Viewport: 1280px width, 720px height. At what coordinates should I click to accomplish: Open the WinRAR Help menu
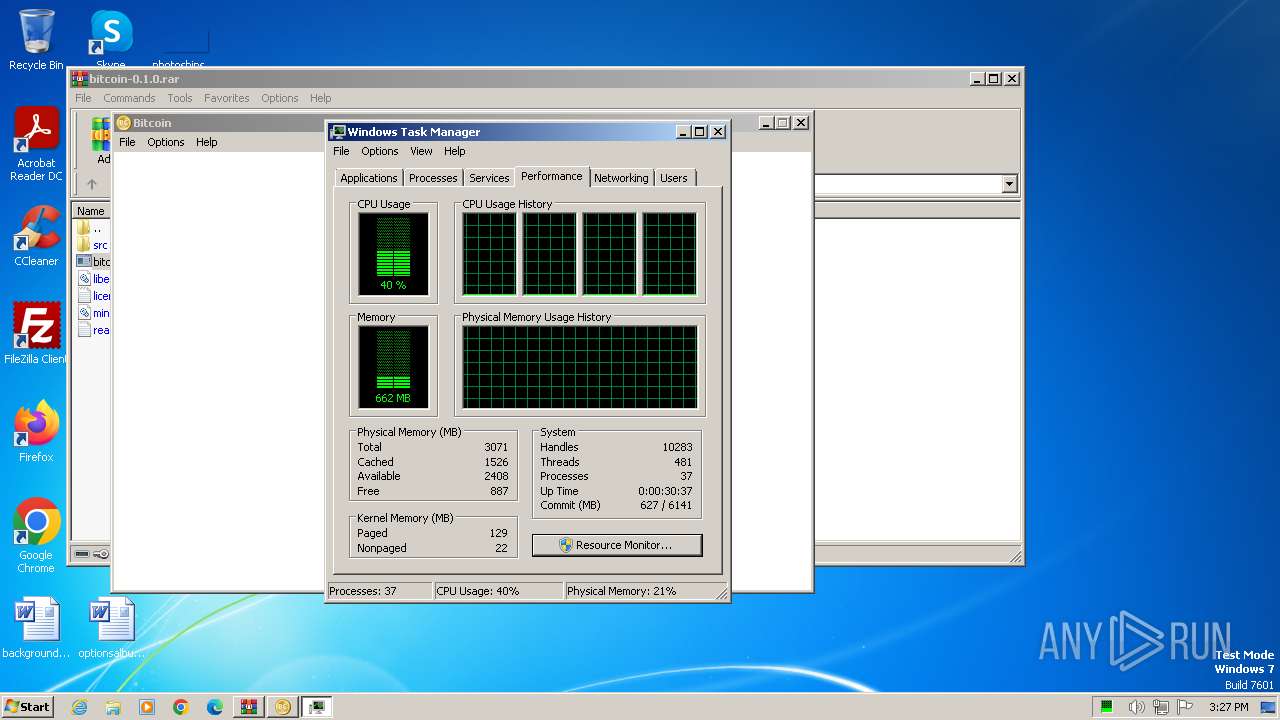321,98
